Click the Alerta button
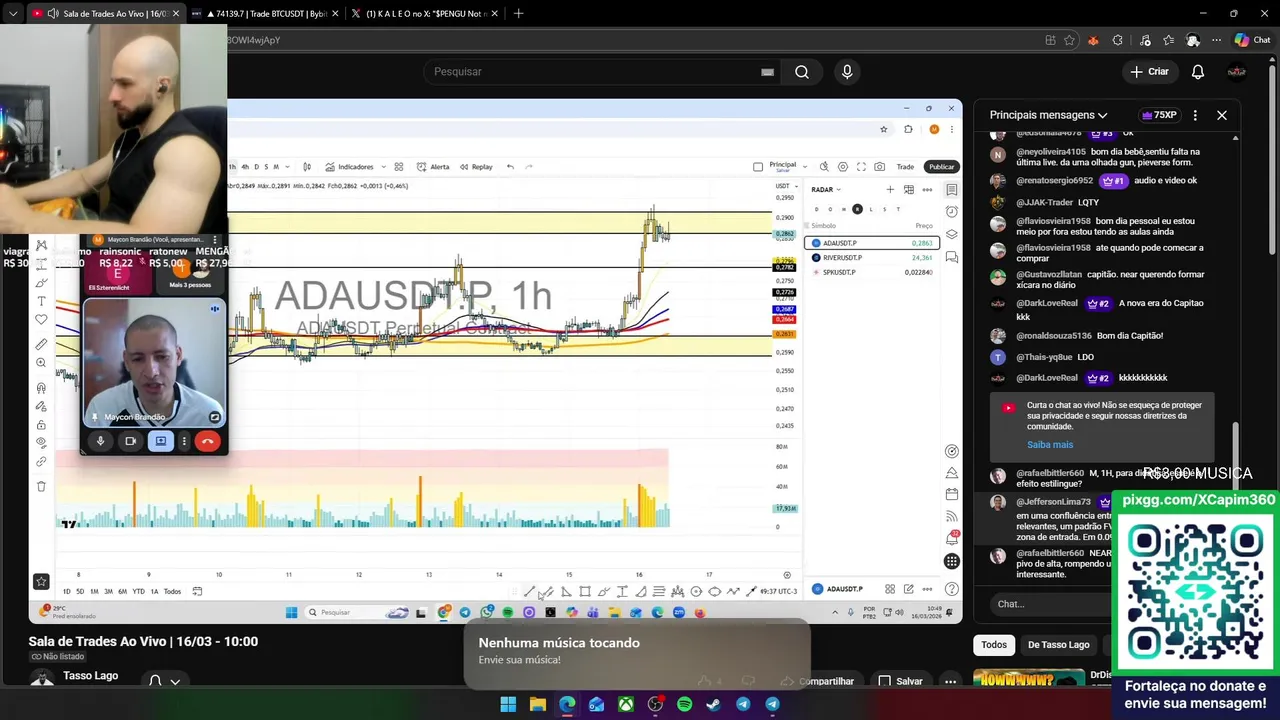This screenshot has width=1280, height=720. click(x=433, y=167)
